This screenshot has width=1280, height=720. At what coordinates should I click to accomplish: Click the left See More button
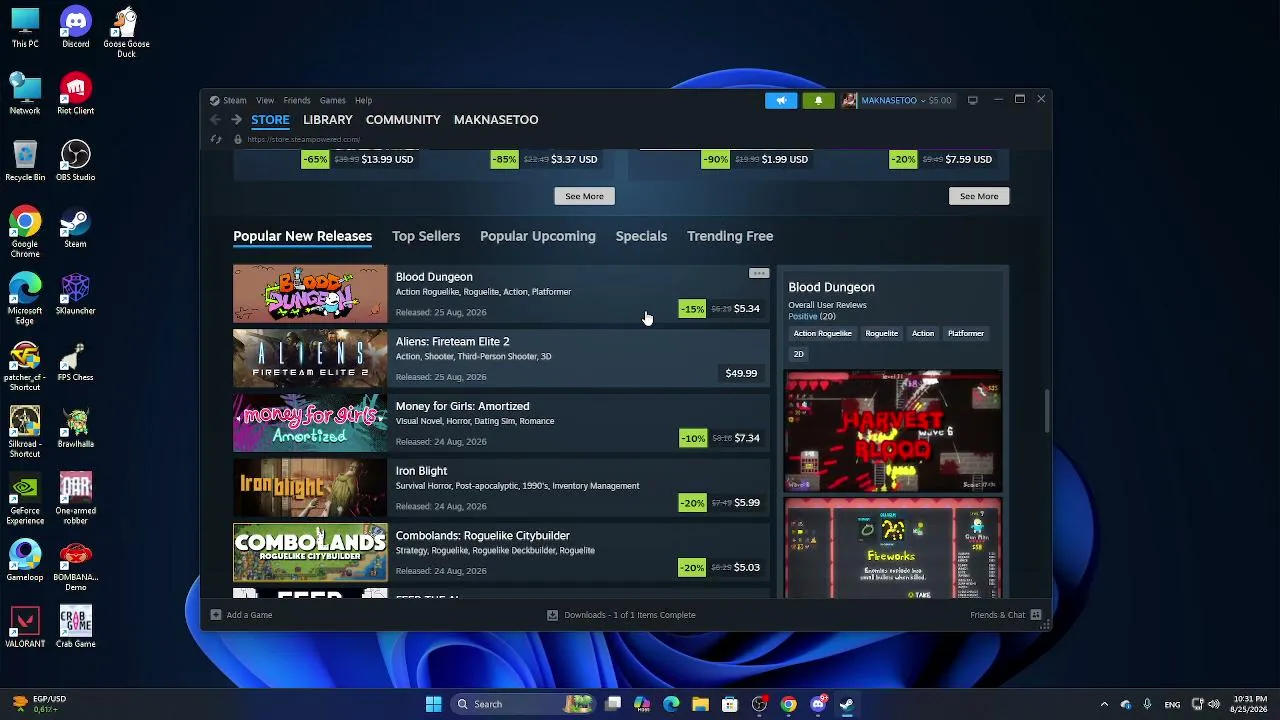tap(585, 196)
